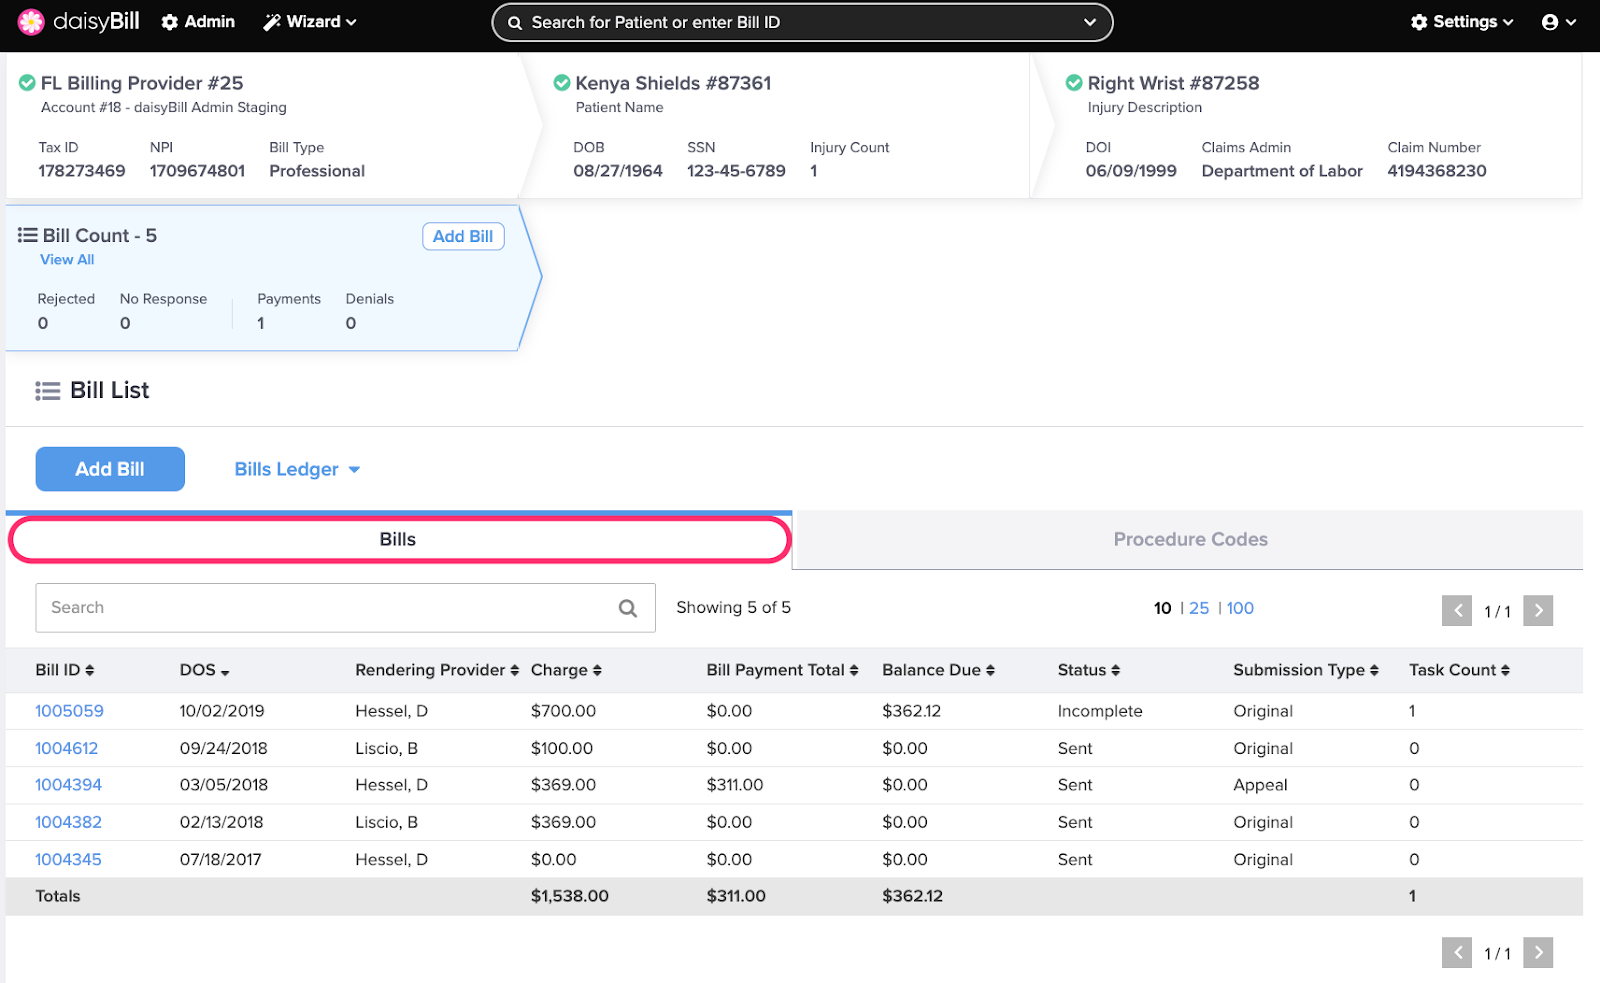Select the Bills tab
Image resolution: width=1600 pixels, height=983 pixels.
tap(398, 540)
